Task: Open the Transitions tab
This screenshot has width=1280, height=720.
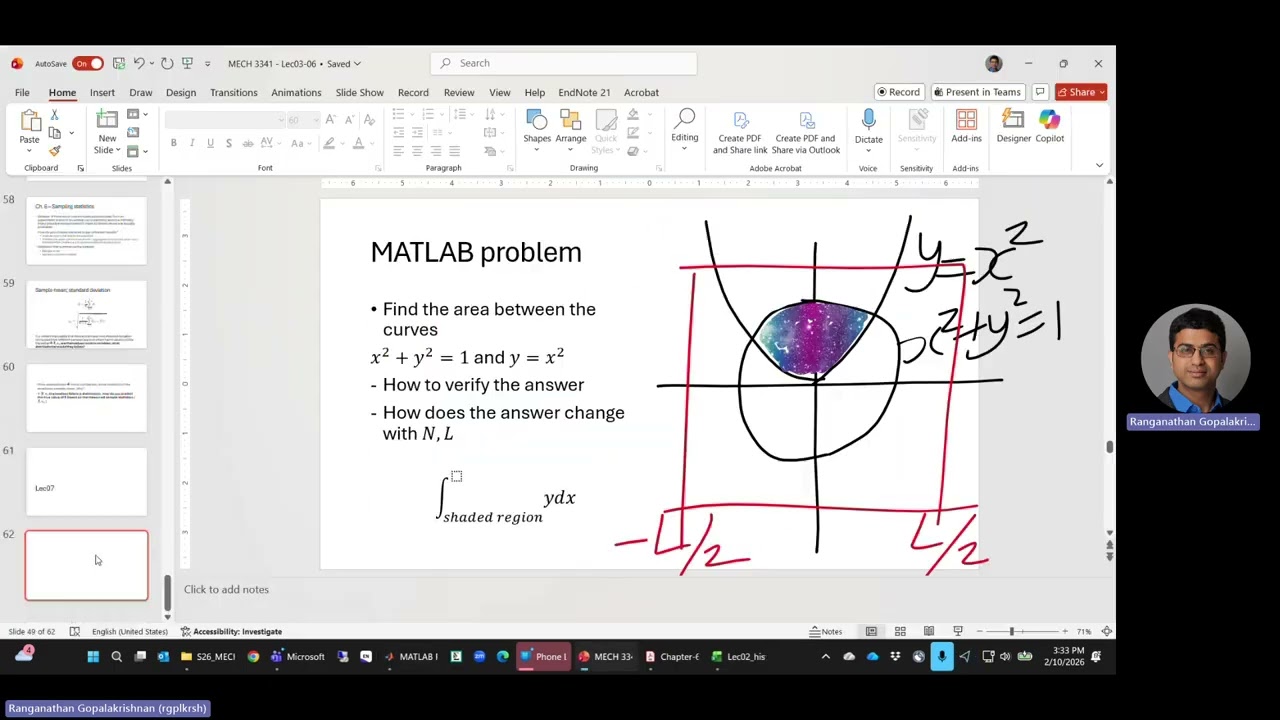Action: click(234, 92)
